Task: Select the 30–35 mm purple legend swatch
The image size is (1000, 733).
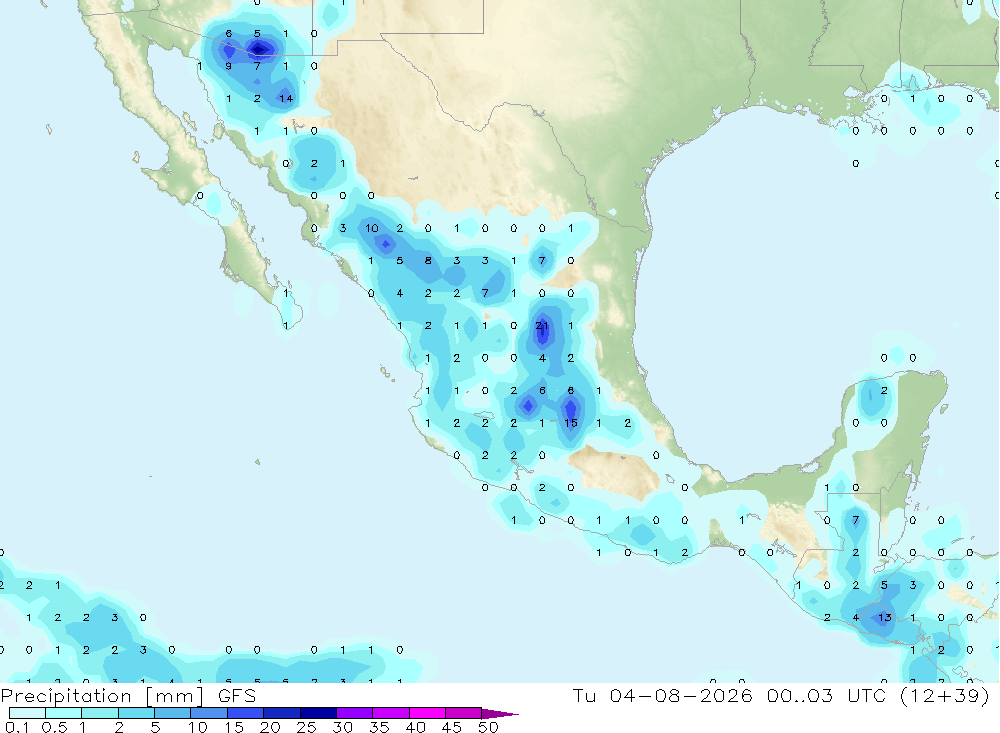Action: pos(355,713)
